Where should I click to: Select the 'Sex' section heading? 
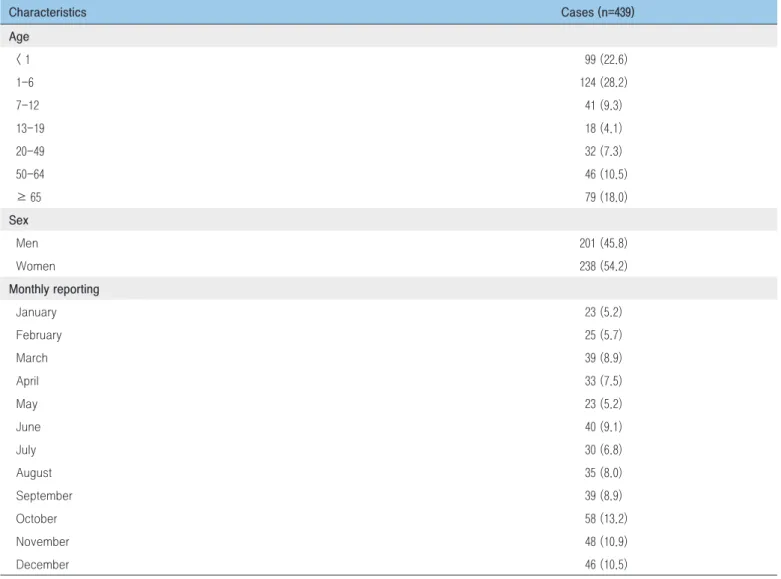point(18,220)
